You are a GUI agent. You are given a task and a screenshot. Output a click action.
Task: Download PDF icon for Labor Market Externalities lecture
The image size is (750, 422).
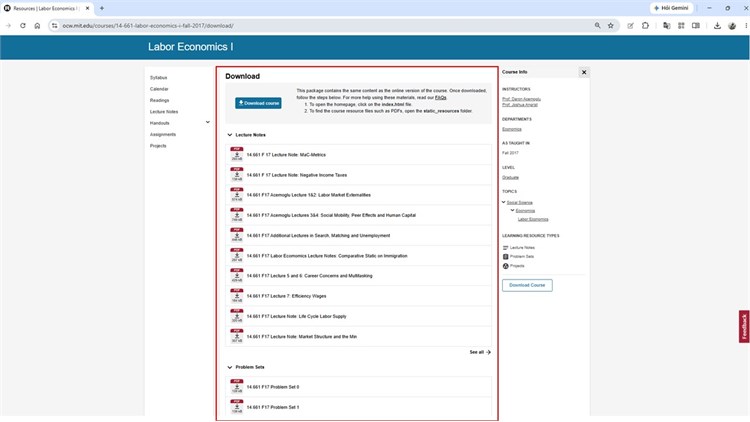[237, 194]
